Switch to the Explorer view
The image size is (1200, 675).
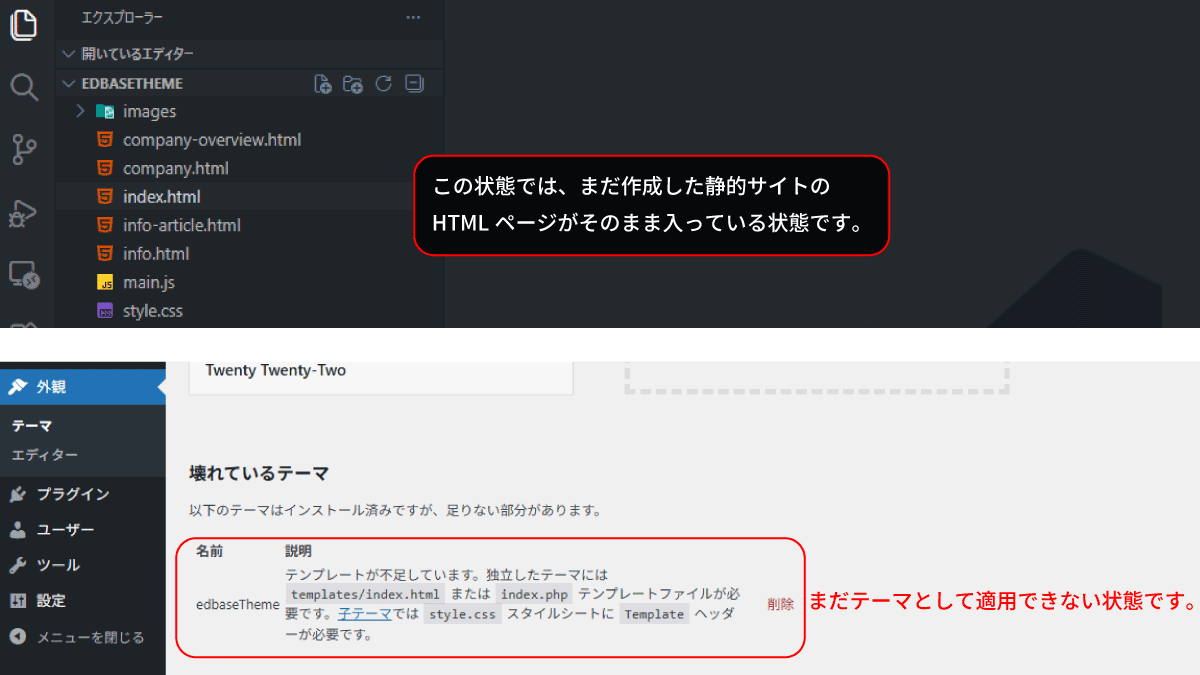click(24, 27)
